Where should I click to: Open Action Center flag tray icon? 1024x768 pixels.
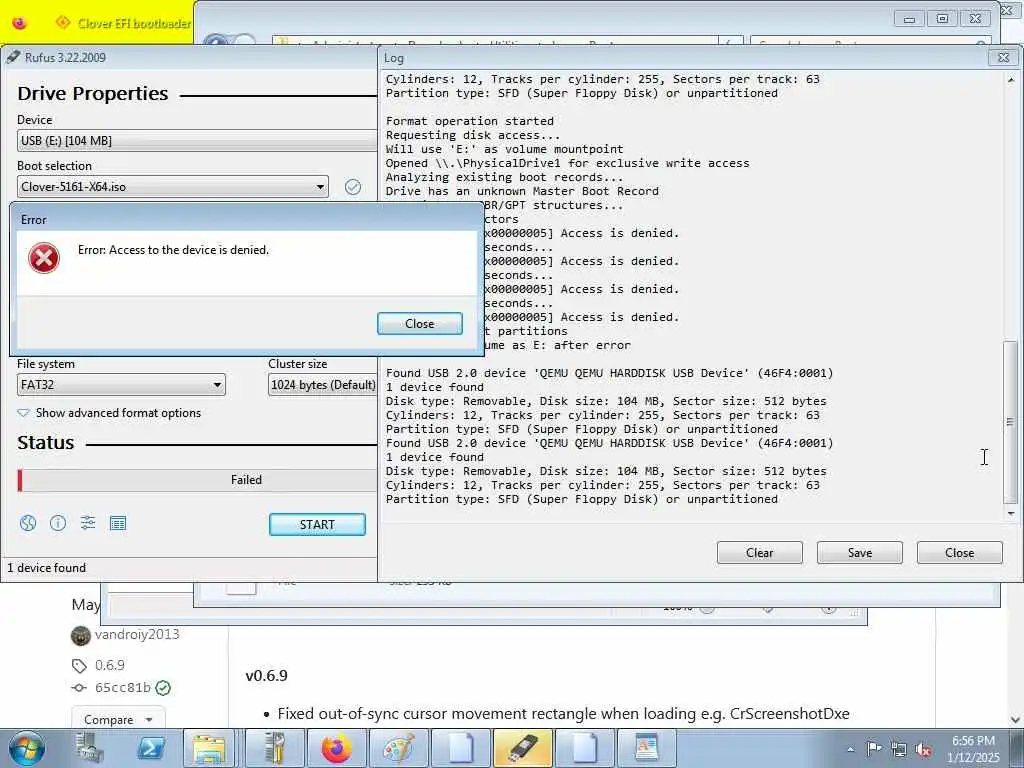[874, 748]
